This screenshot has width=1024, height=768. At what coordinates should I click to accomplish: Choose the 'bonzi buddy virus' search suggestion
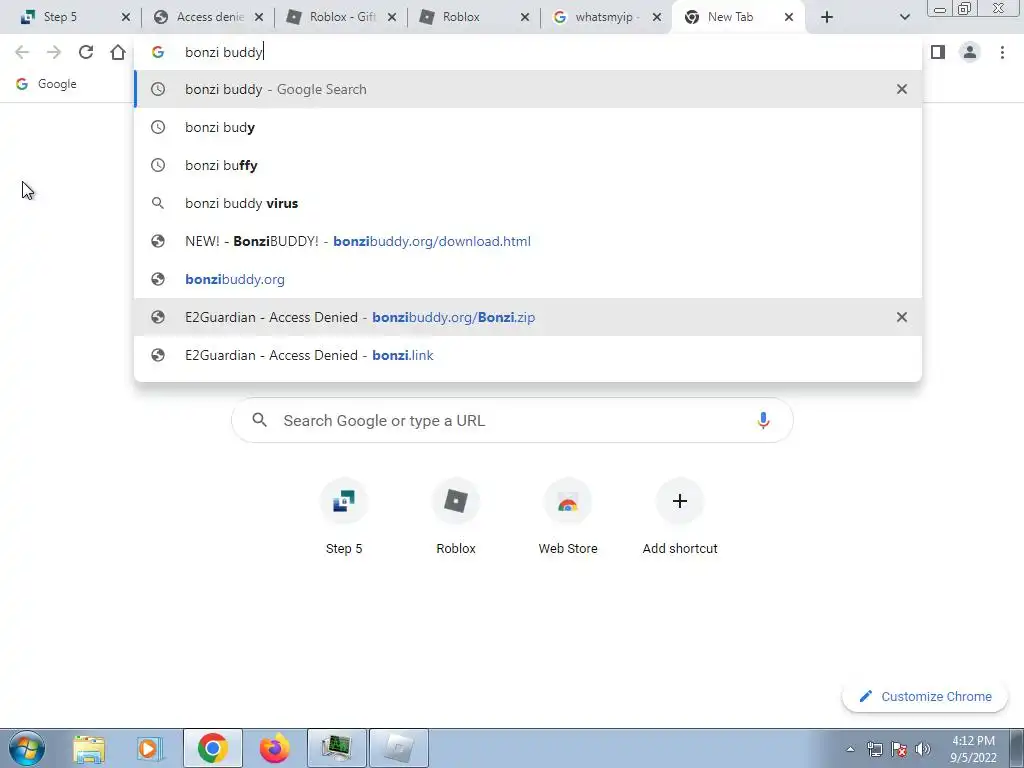click(528, 203)
